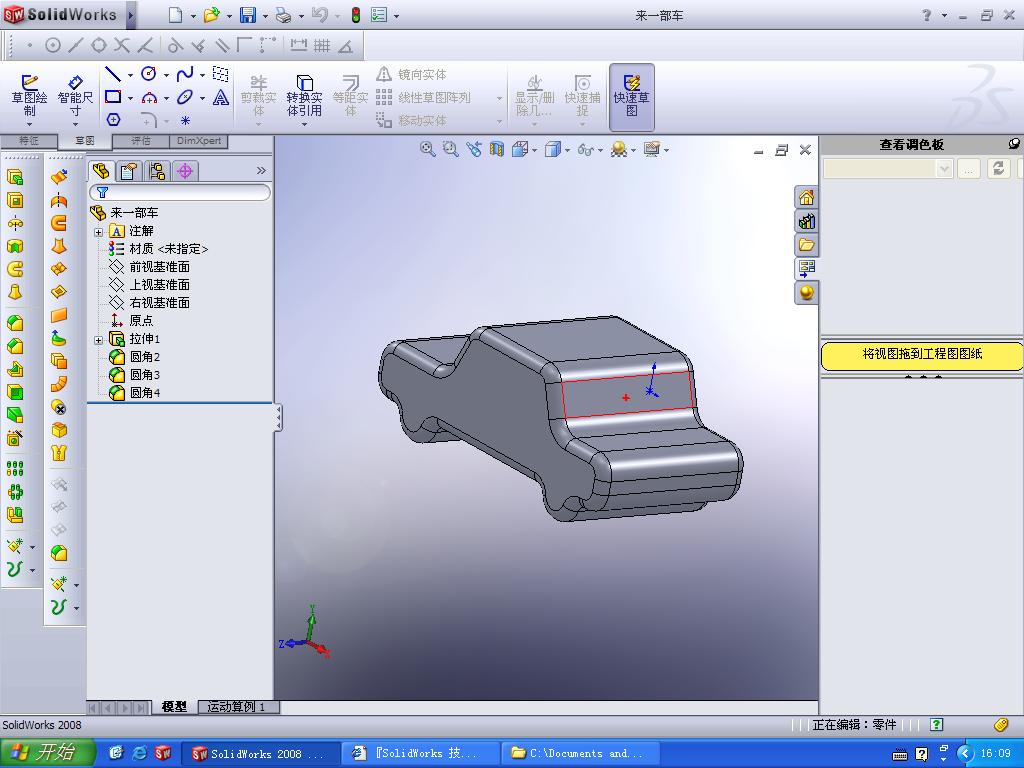Choose the Ellipse sketch tool
1024x768 pixels.
coord(185,97)
